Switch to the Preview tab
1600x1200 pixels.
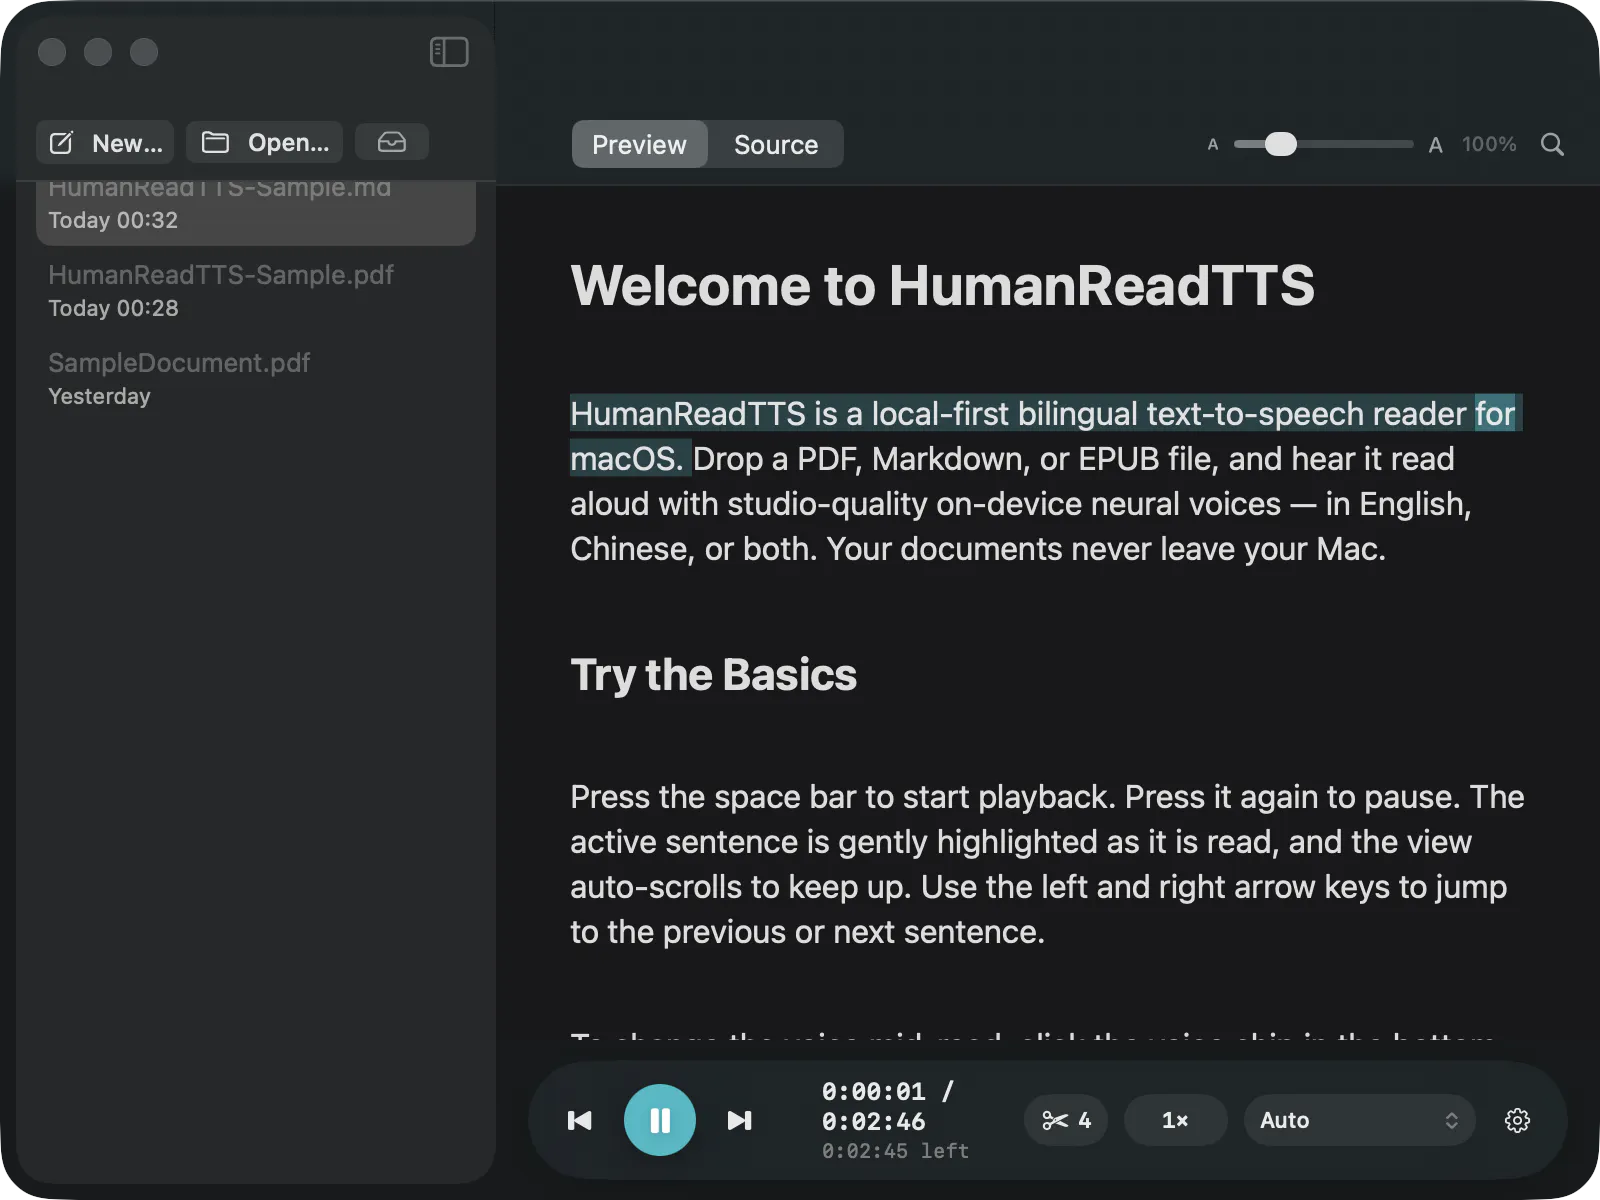pyautogui.click(x=640, y=144)
